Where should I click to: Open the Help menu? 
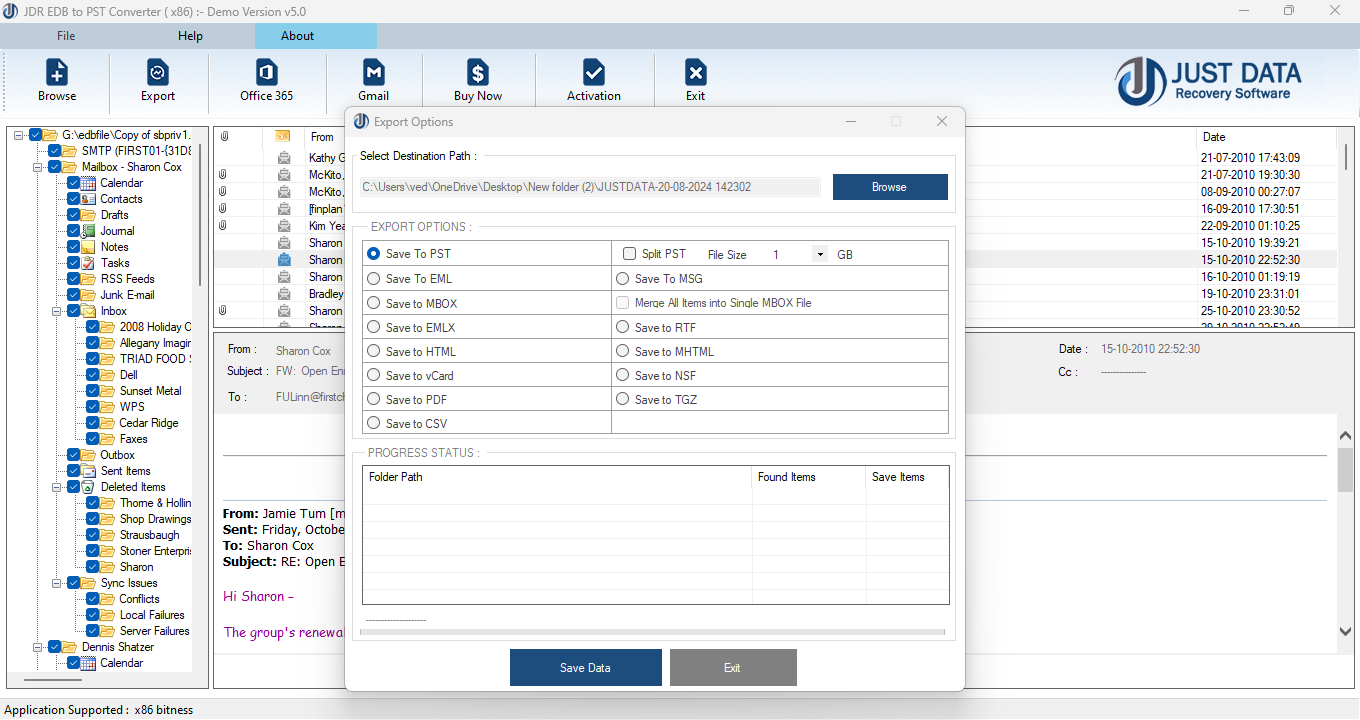190,36
